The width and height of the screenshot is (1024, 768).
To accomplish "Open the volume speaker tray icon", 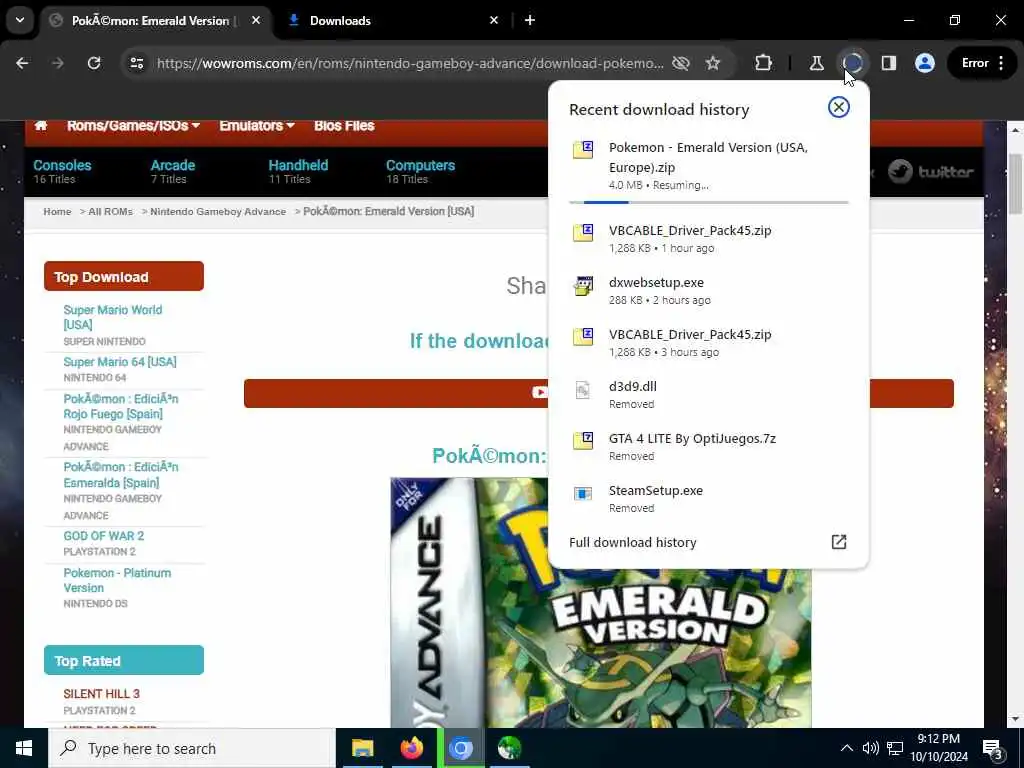I will [x=870, y=748].
